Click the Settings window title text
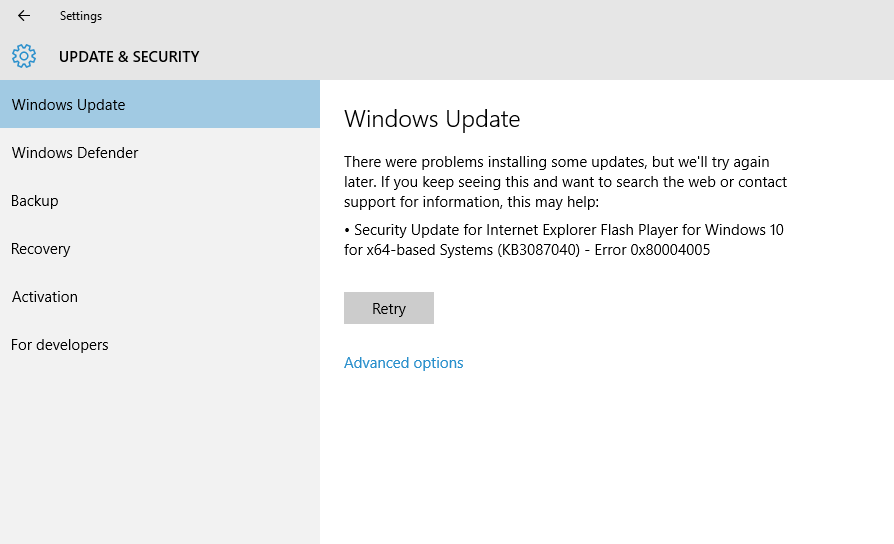Viewport: 894px width, 544px height. tap(81, 16)
